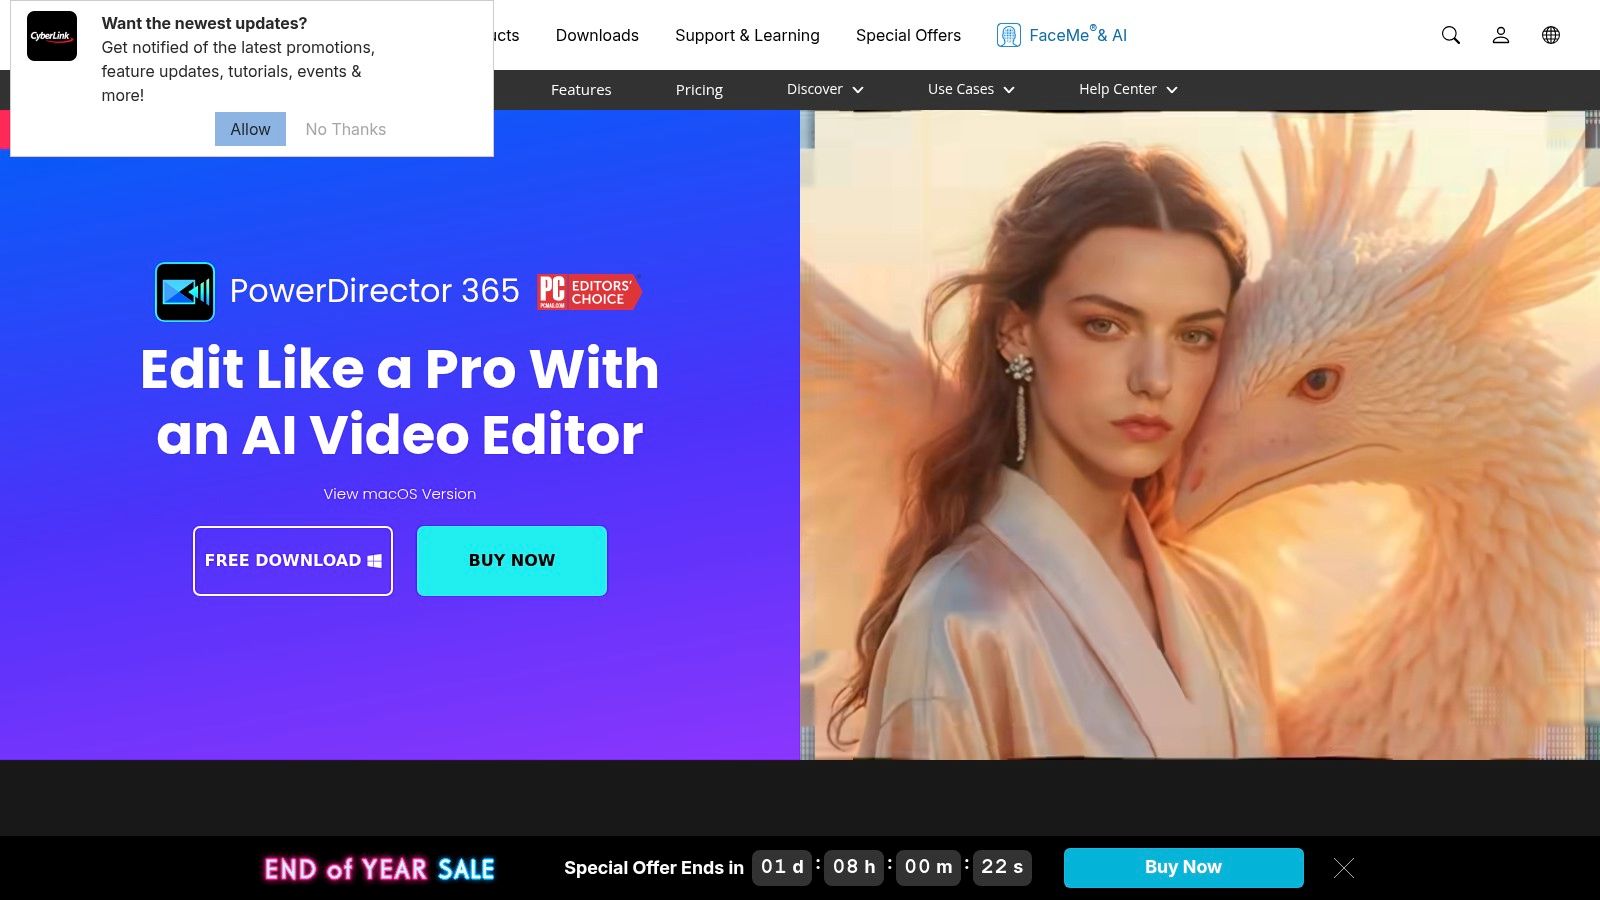The width and height of the screenshot is (1600, 900).
Task: Click the search magnifier icon
Action: tap(1450, 35)
